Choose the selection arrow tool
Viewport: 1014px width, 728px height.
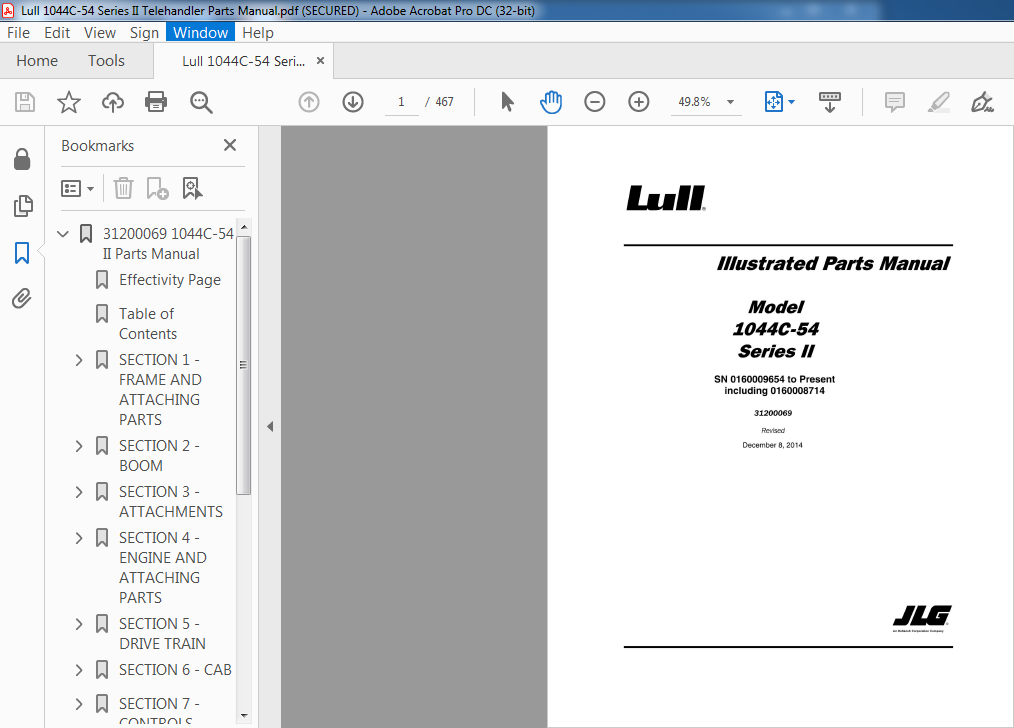click(x=507, y=102)
